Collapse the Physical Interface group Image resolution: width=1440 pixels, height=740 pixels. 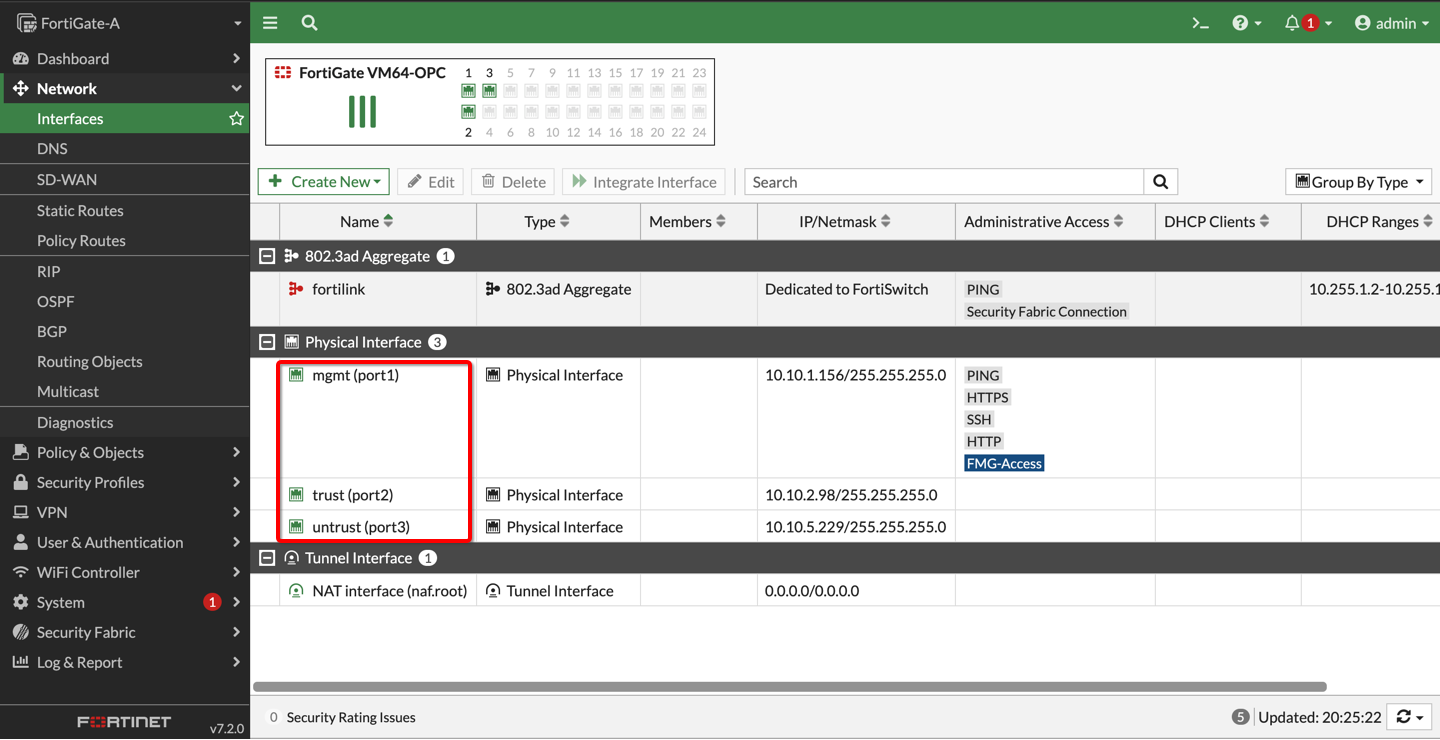pyautogui.click(x=267, y=342)
